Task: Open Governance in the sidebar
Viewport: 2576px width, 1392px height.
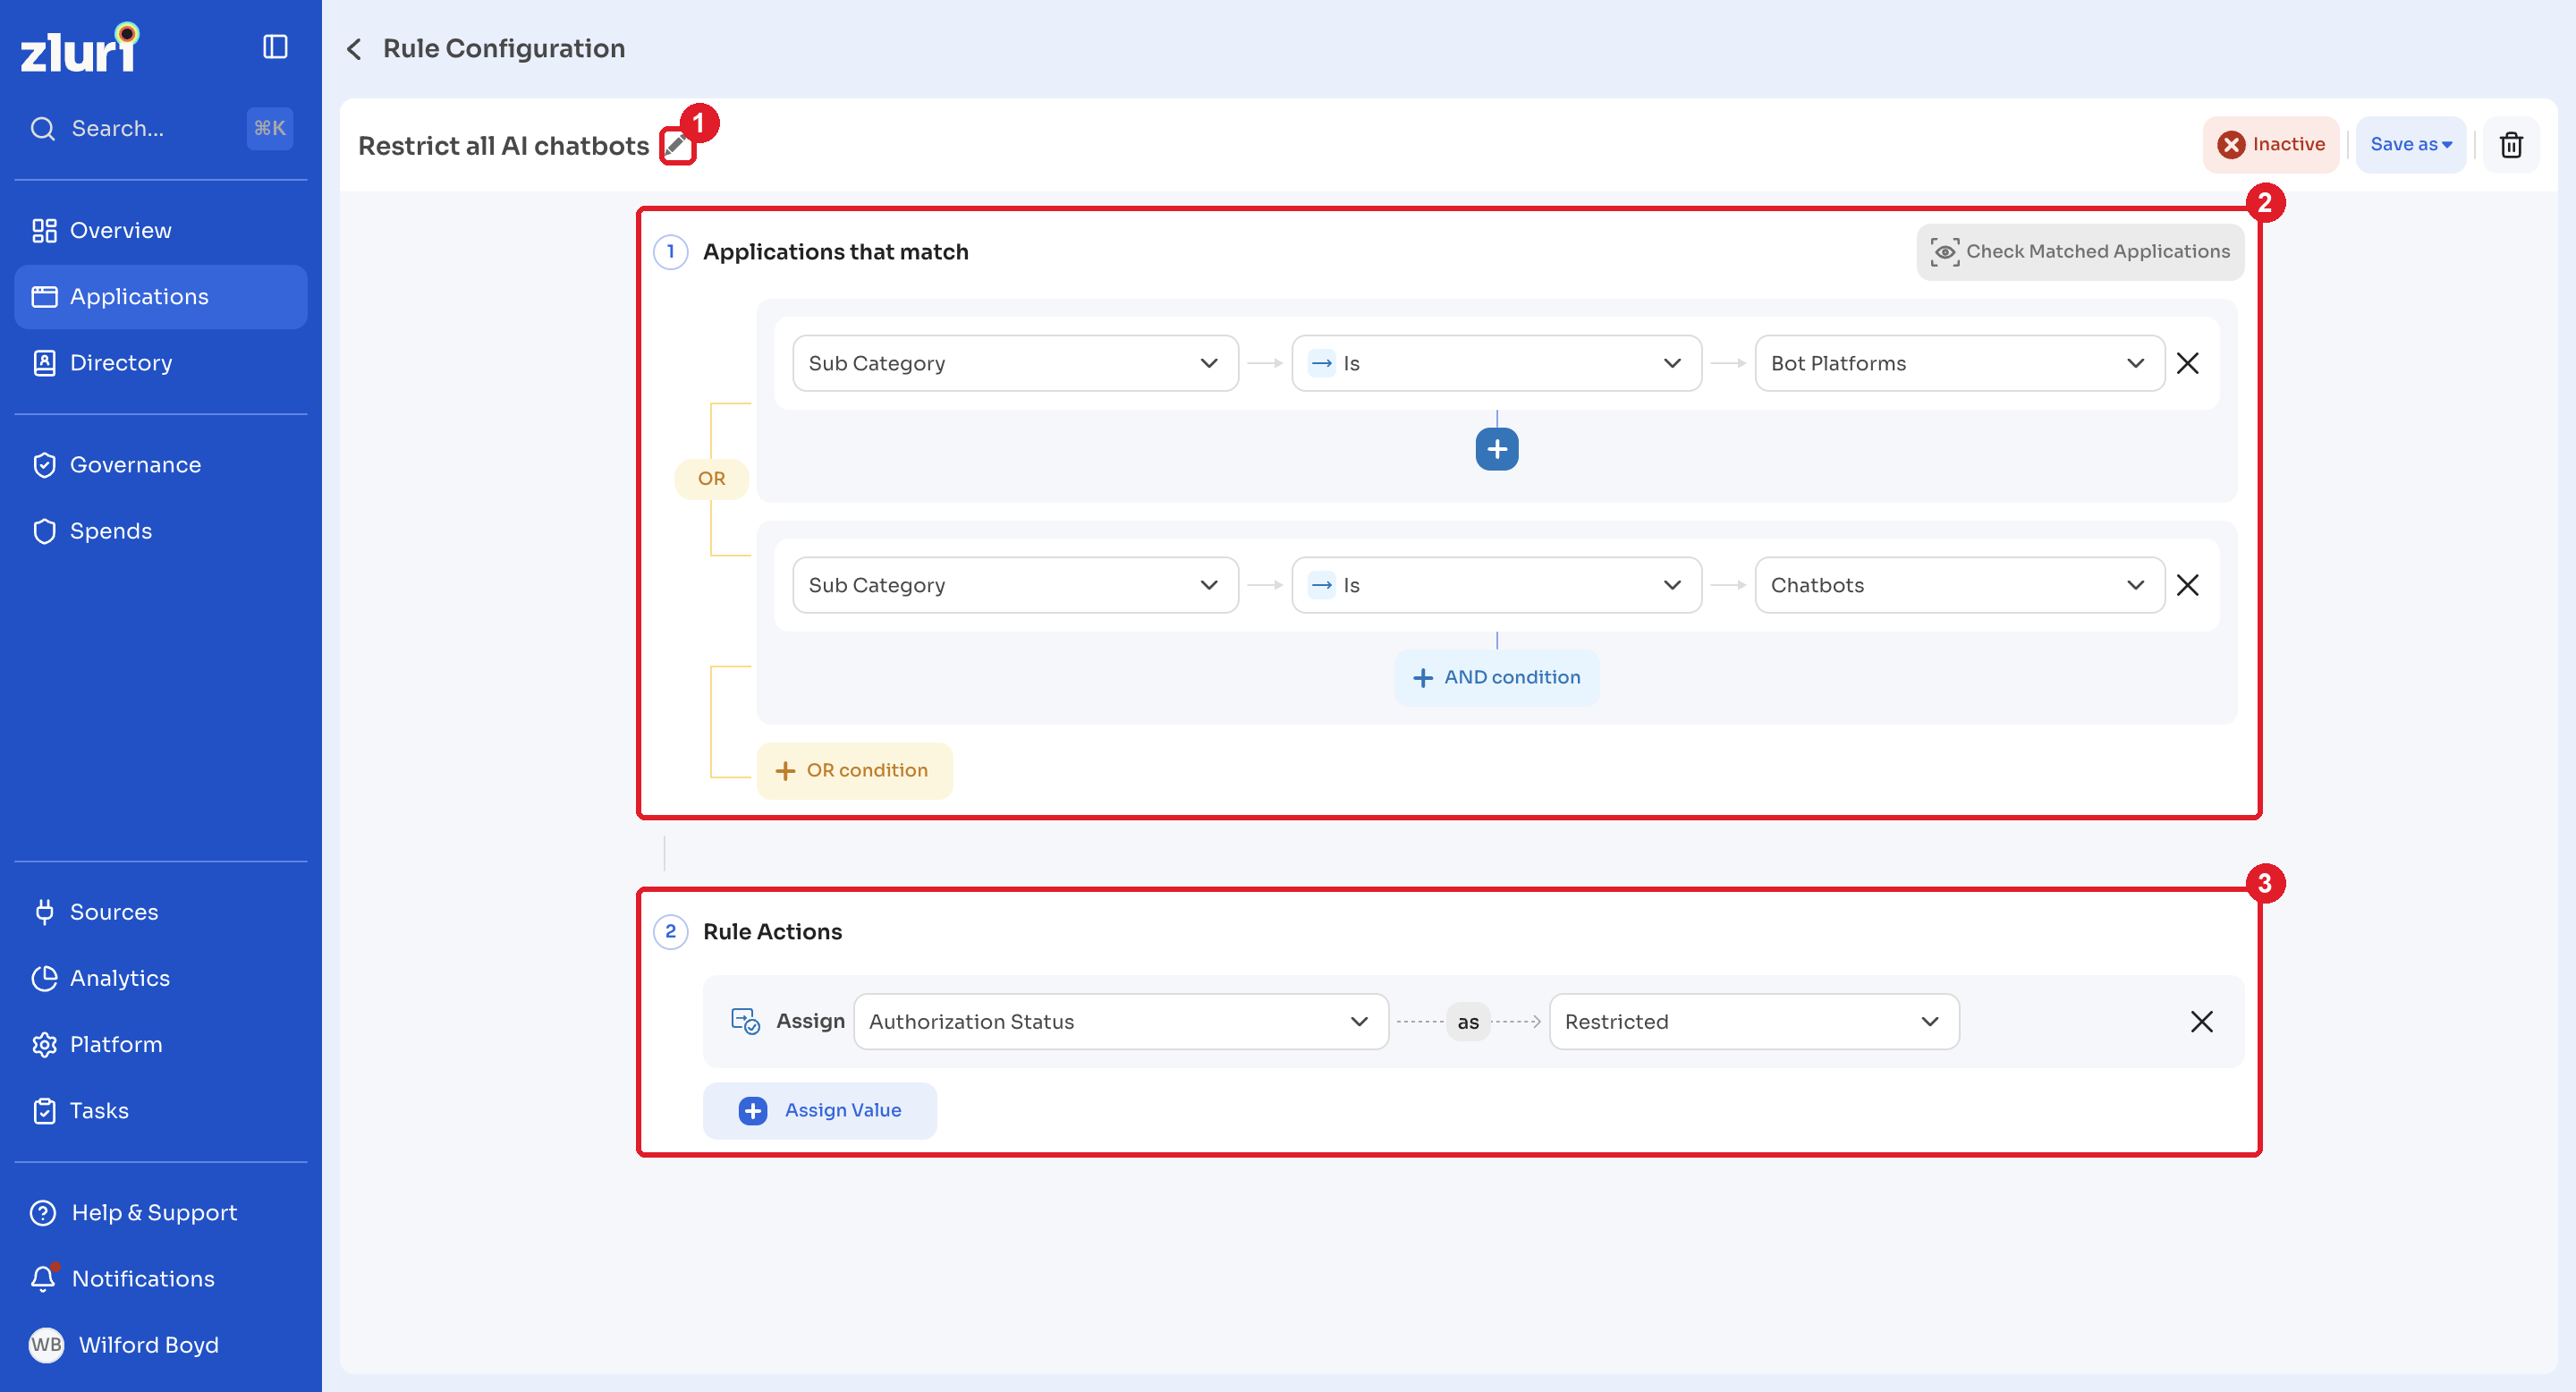Action: point(161,465)
